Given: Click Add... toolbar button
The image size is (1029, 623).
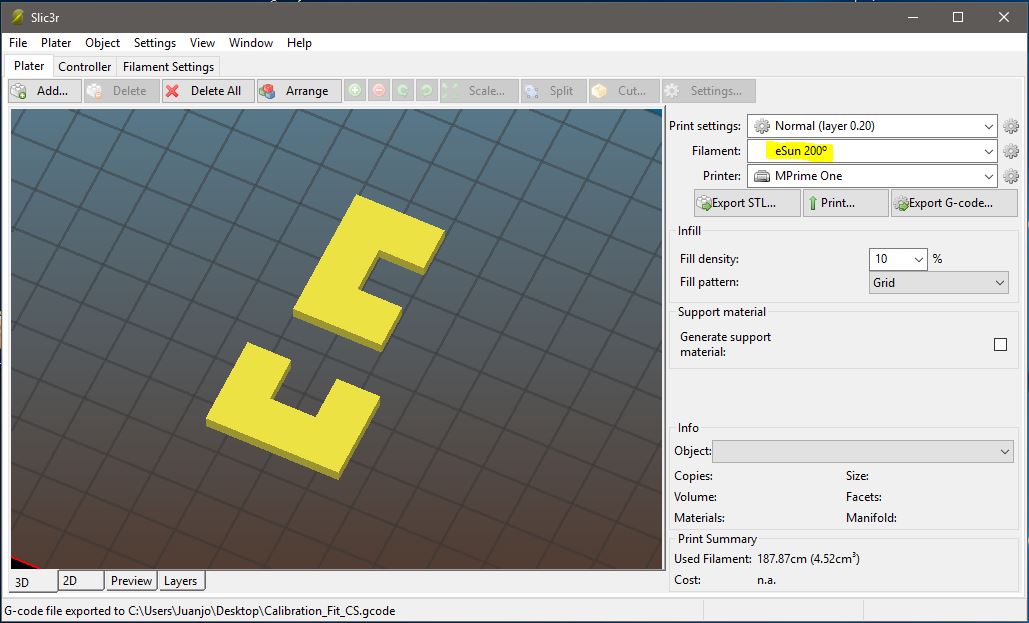Looking at the screenshot, I should (45, 91).
